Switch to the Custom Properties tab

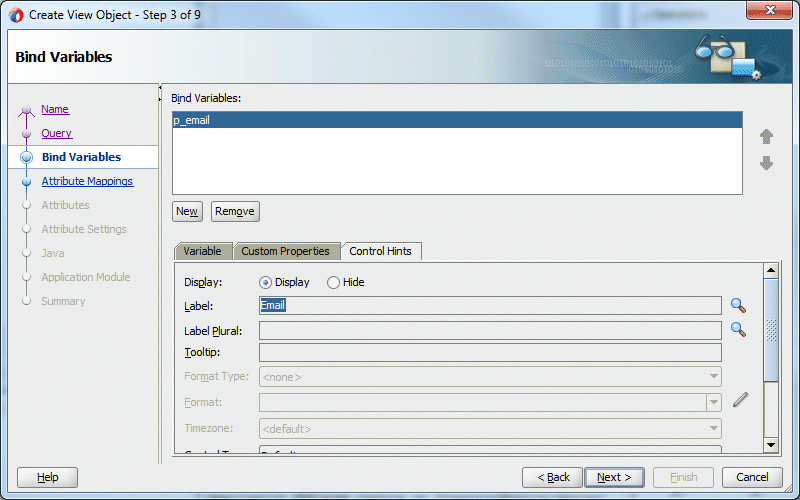click(286, 251)
